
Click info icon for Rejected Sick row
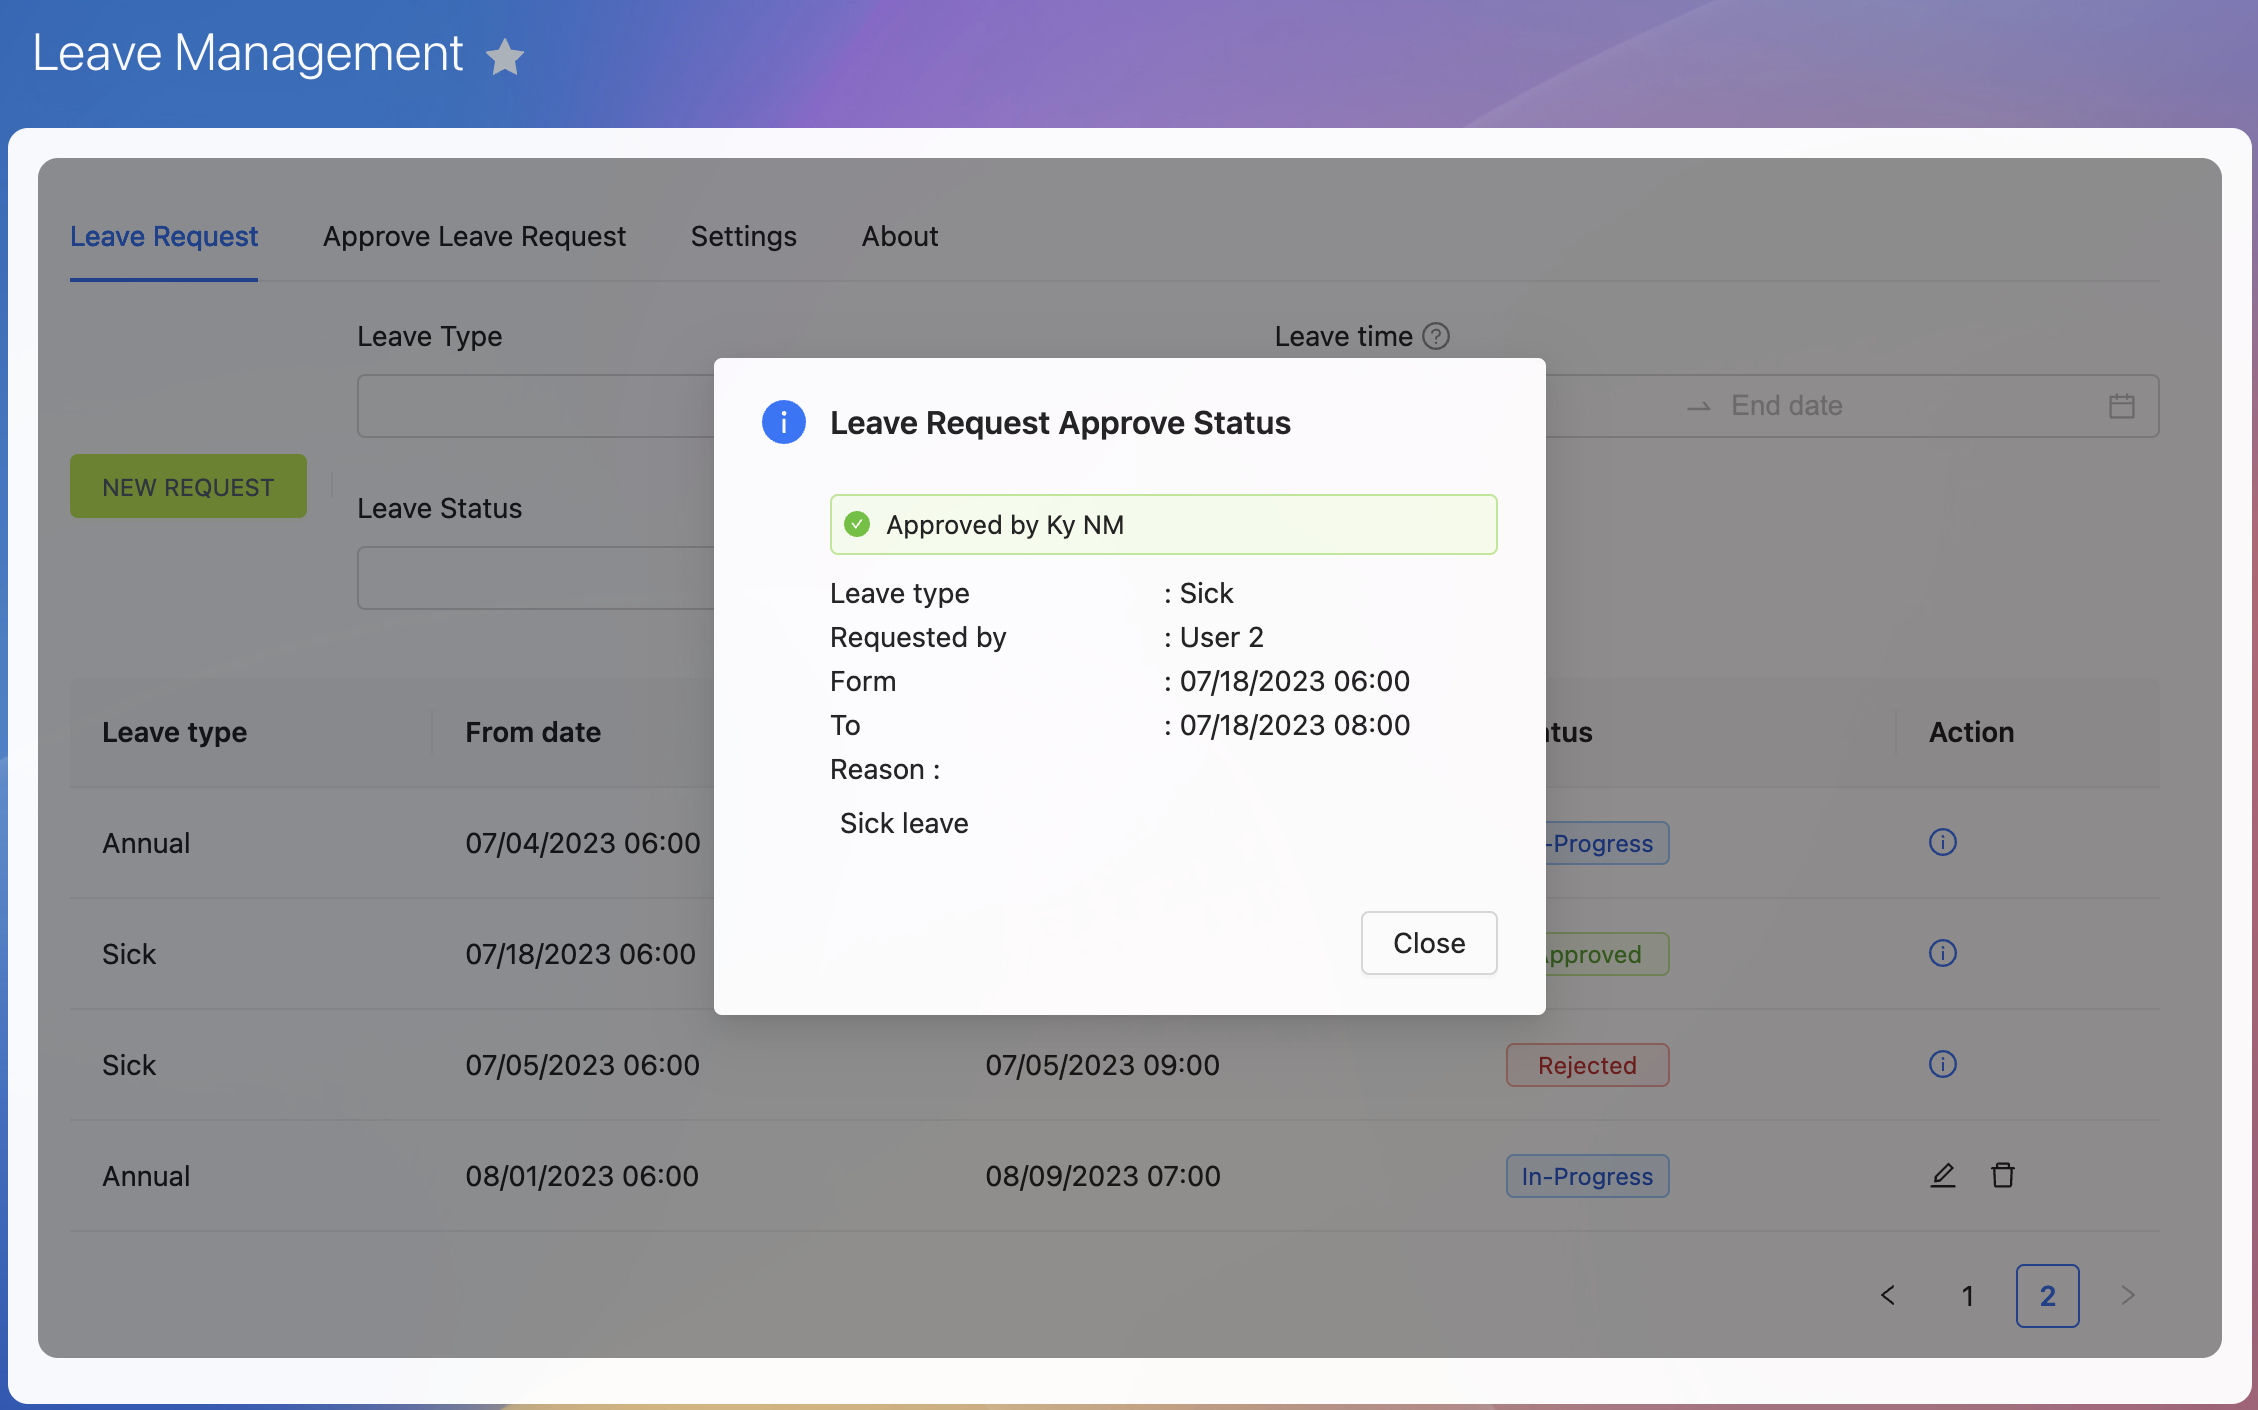[1942, 1065]
